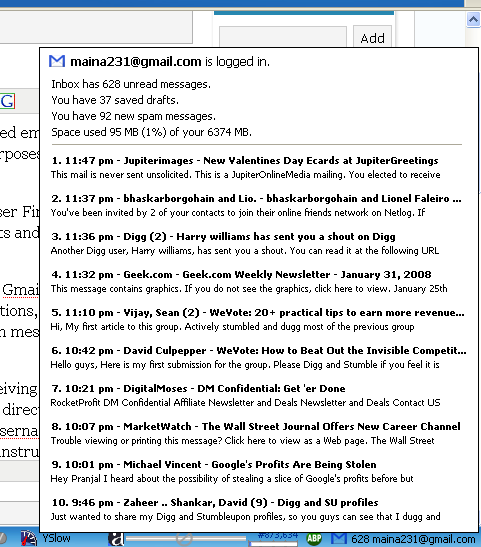481x547 pixels.
Task: Click snippet 'Hi, My first article to this group'
Action: coord(233,327)
